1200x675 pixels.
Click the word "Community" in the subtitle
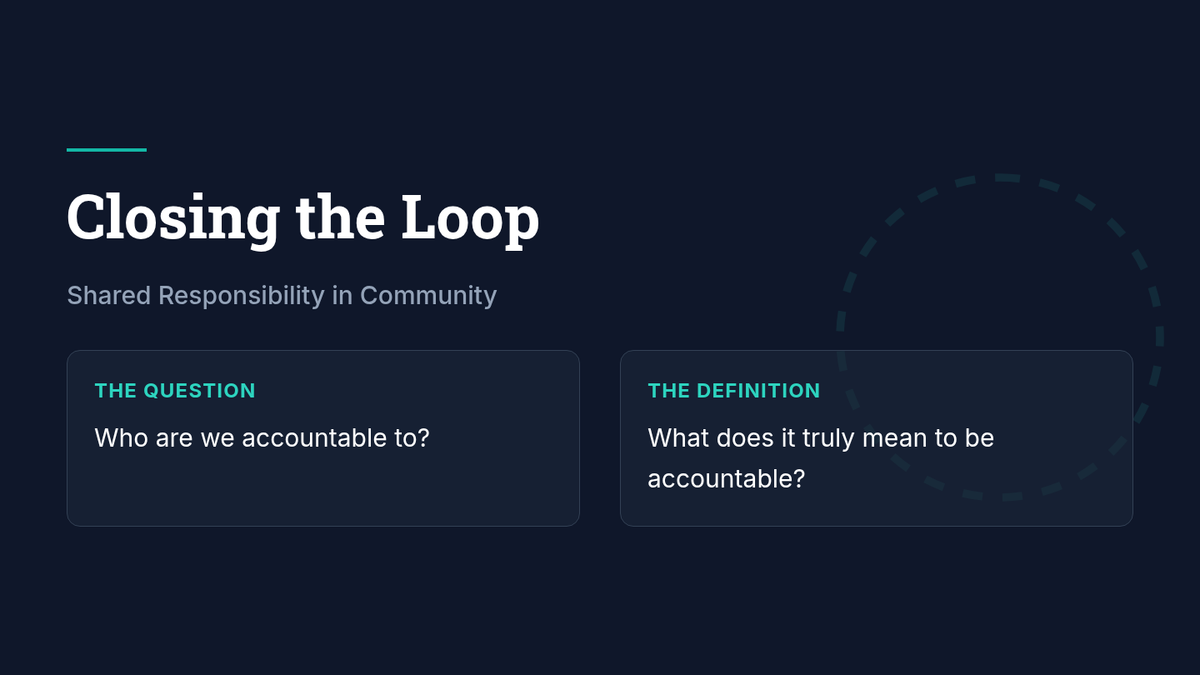(428, 296)
